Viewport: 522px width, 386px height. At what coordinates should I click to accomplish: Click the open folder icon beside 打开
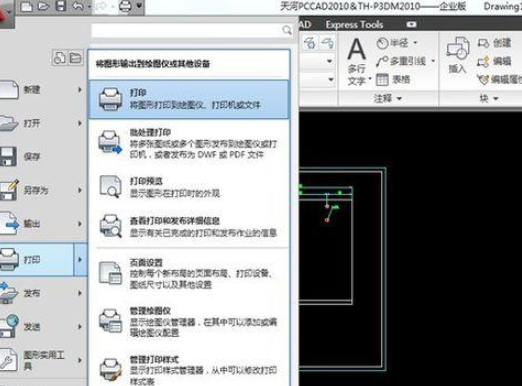(9, 123)
